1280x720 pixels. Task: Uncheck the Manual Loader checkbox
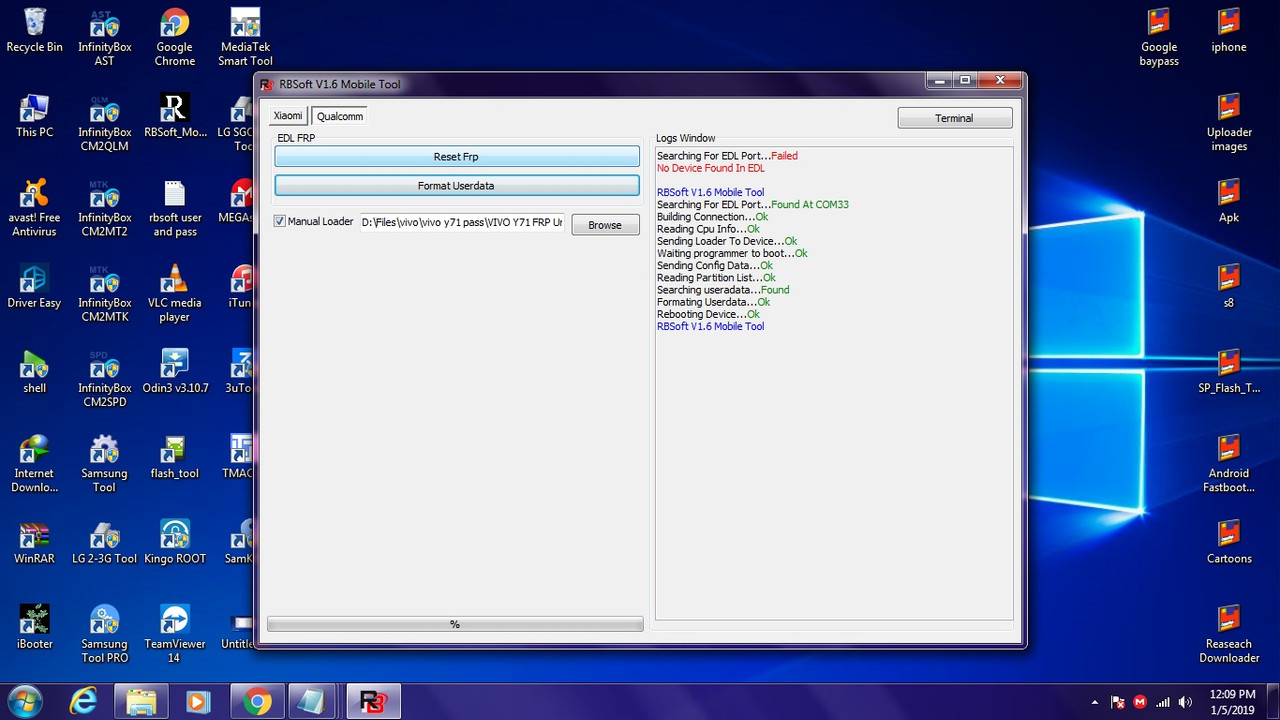click(x=280, y=222)
